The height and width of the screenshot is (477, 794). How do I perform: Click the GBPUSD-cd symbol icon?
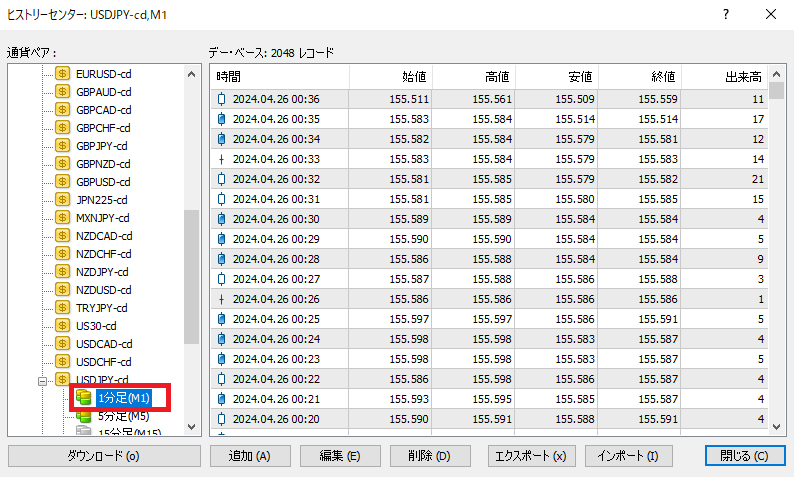(x=62, y=182)
